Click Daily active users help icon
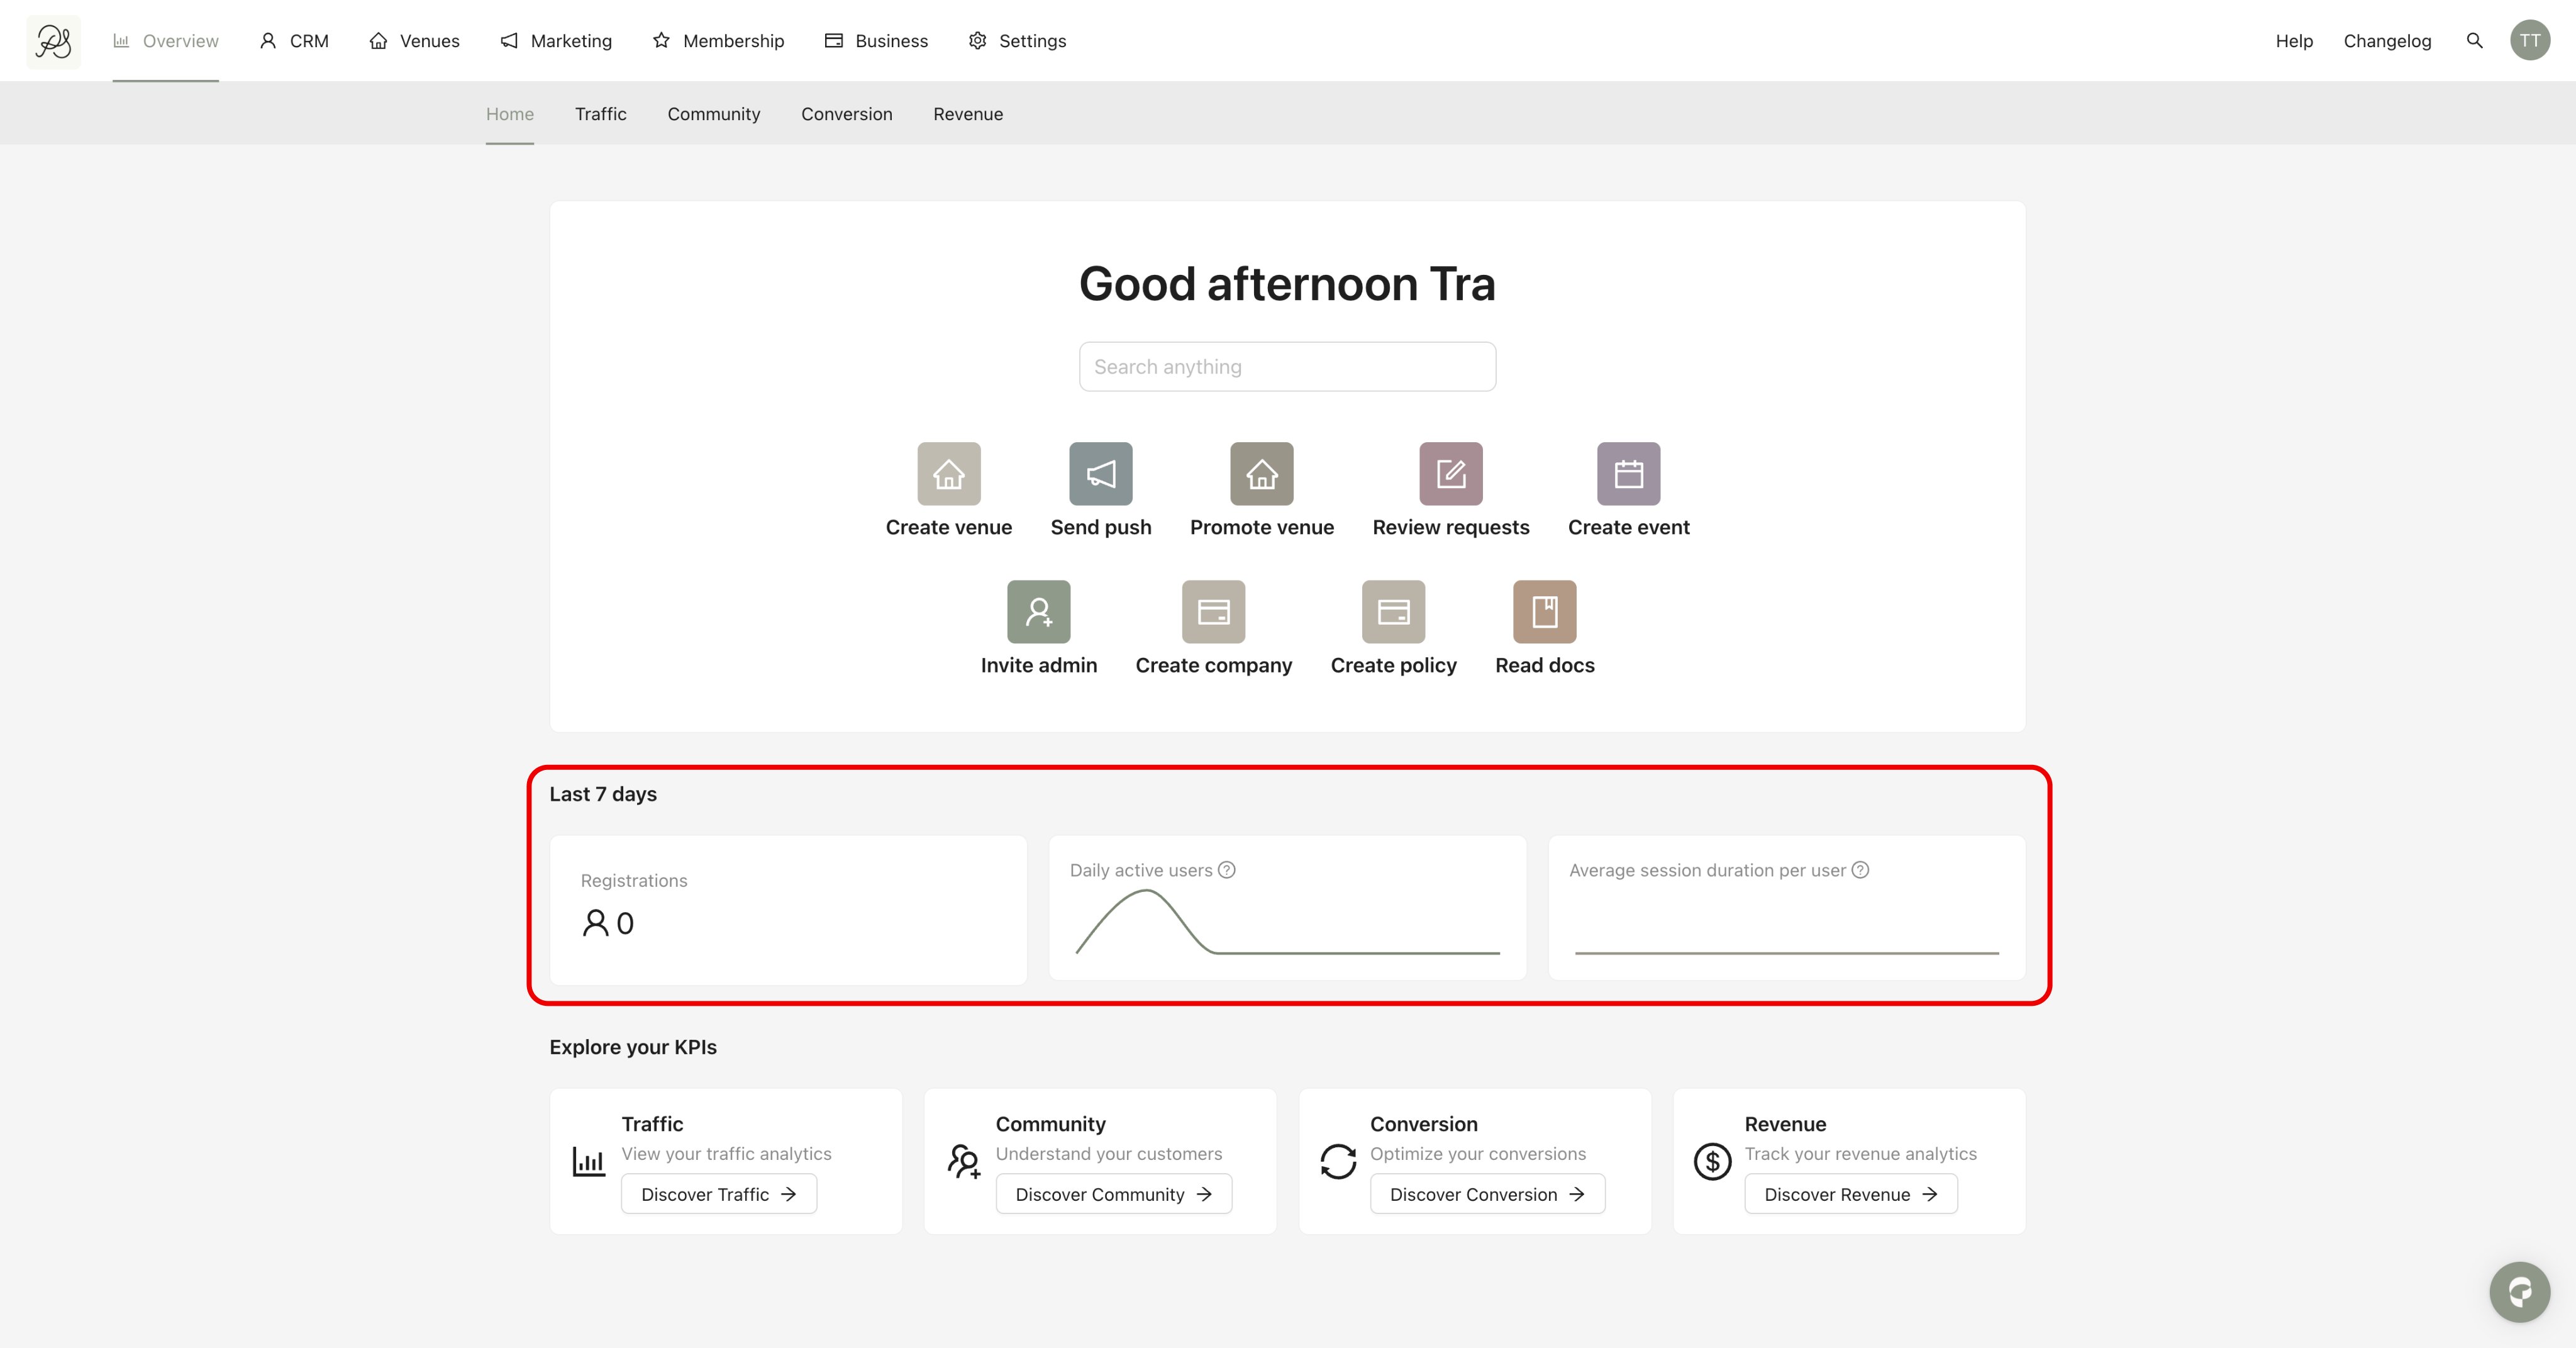The height and width of the screenshot is (1348, 2576). pyautogui.click(x=1227, y=870)
